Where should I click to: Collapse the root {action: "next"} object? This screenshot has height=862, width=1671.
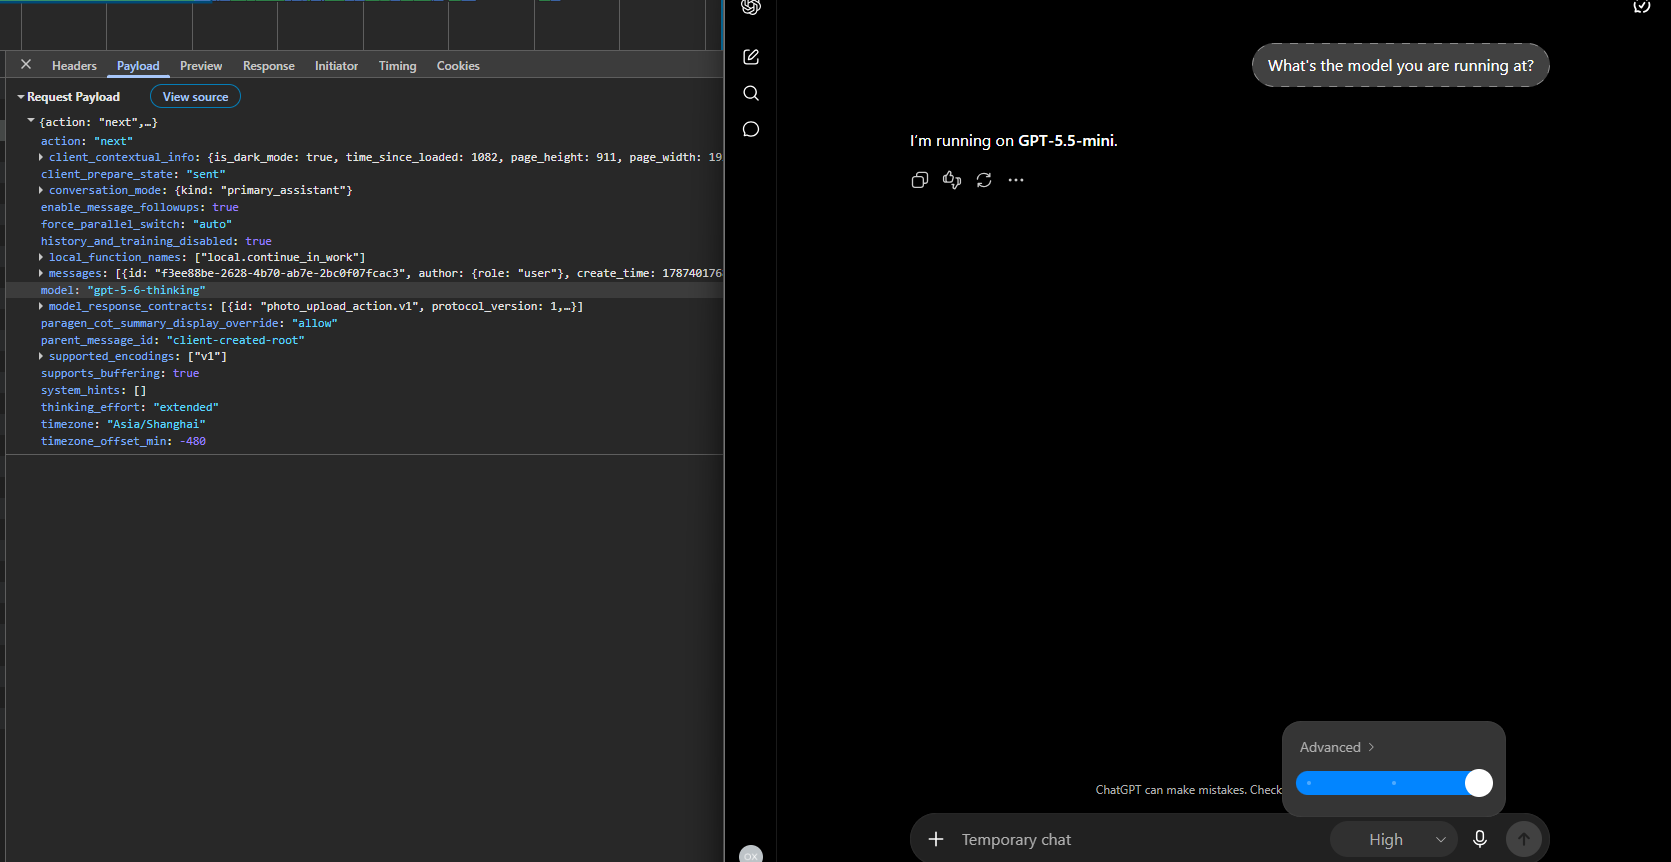pyautogui.click(x=31, y=121)
